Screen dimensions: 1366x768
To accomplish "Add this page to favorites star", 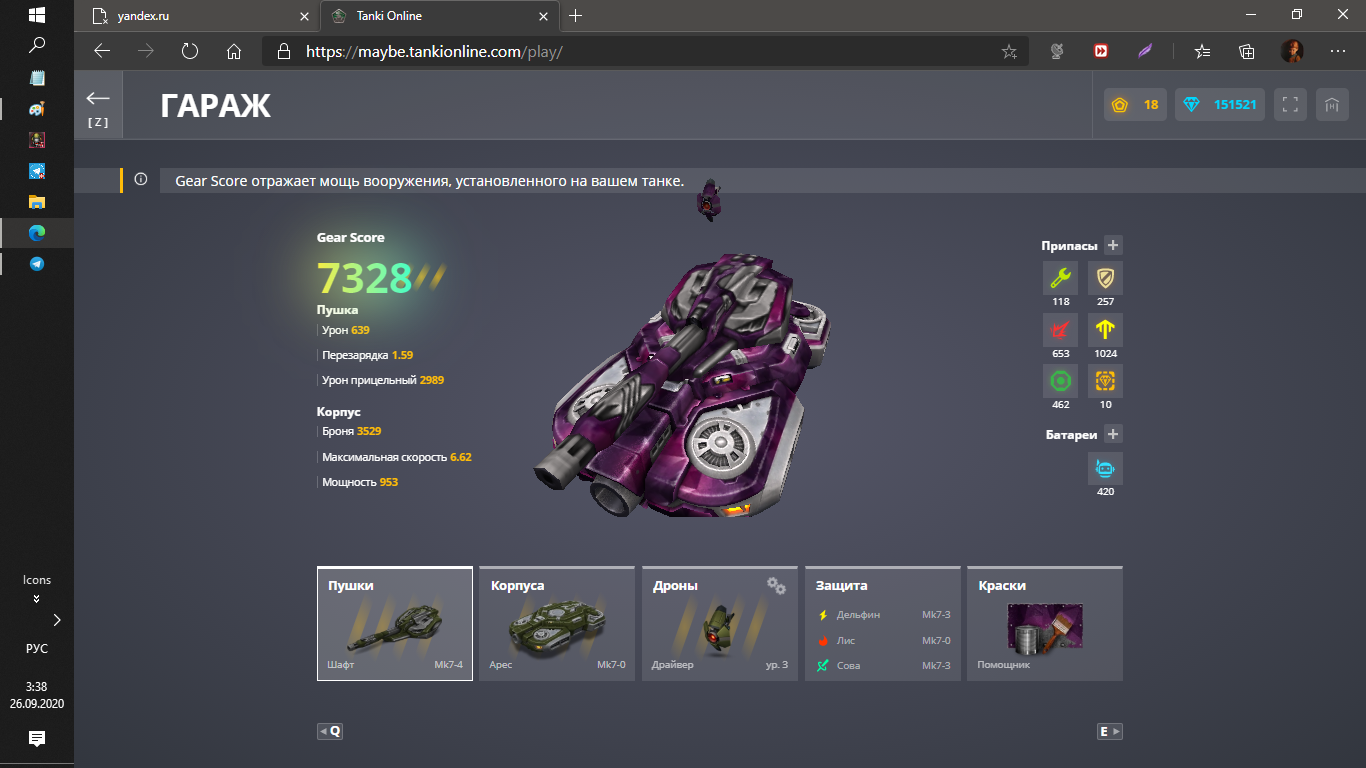I will 1009,51.
